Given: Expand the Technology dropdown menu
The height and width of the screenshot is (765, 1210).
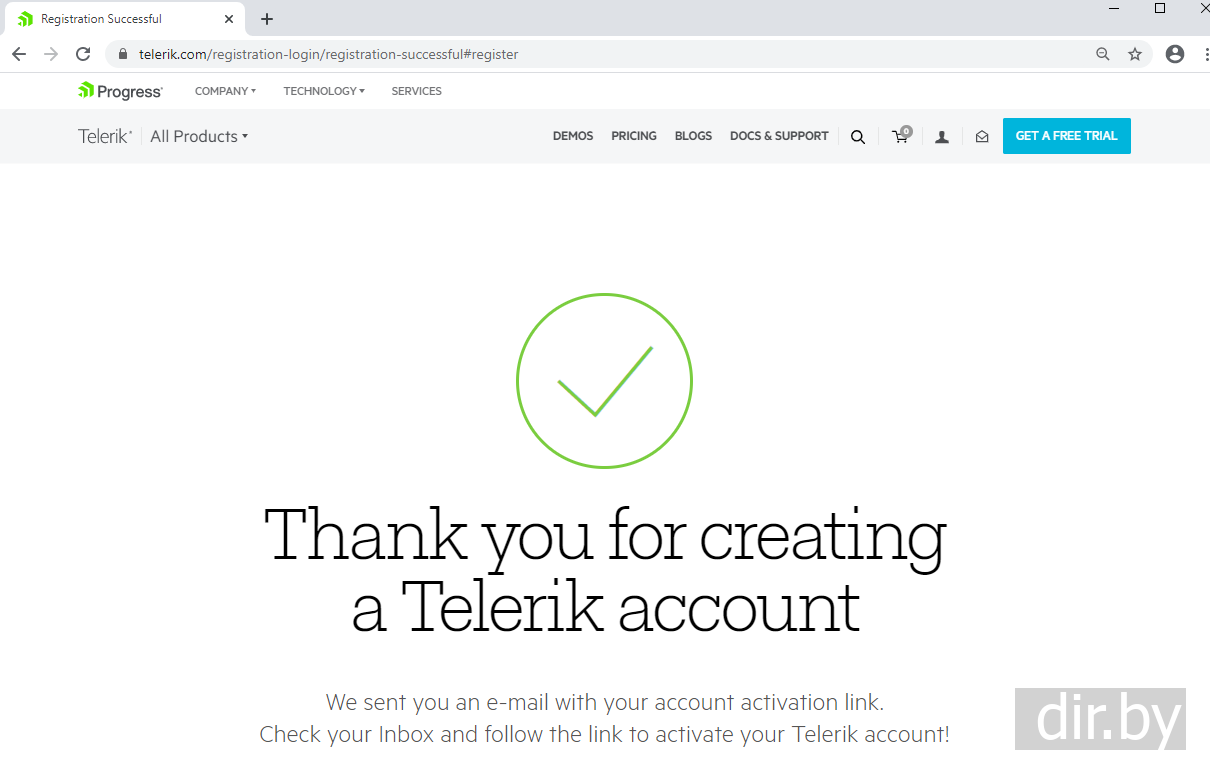Looking at the screenshot, I should coord(323,91).
